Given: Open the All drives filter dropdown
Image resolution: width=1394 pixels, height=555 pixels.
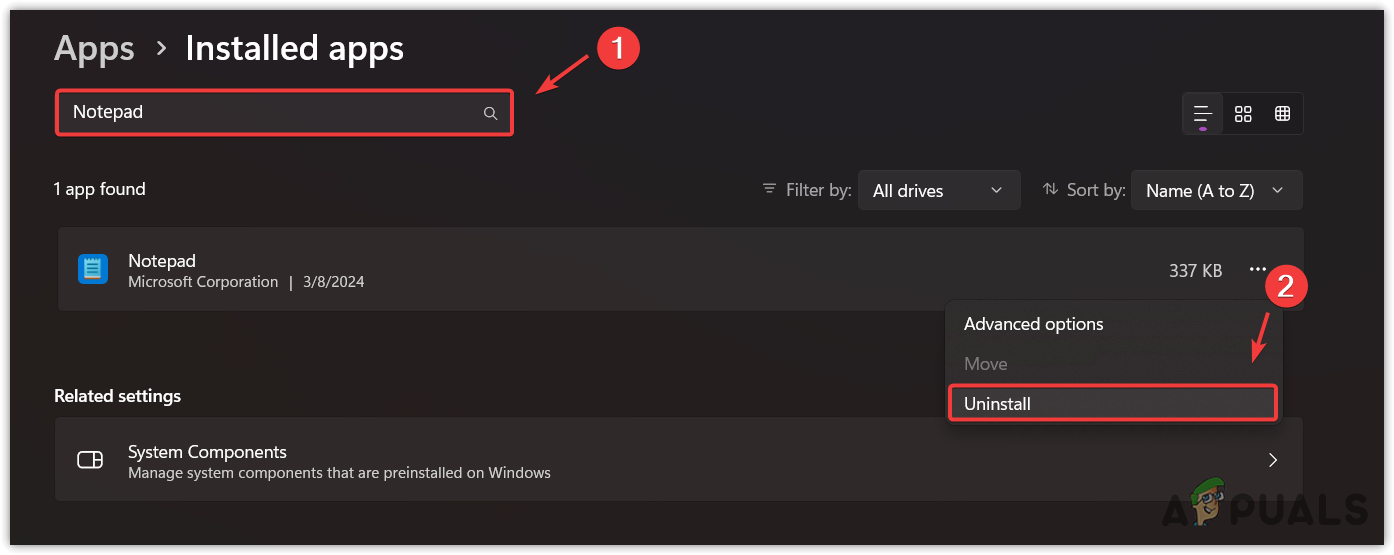Looking at the screenshot, I should 938,190.
